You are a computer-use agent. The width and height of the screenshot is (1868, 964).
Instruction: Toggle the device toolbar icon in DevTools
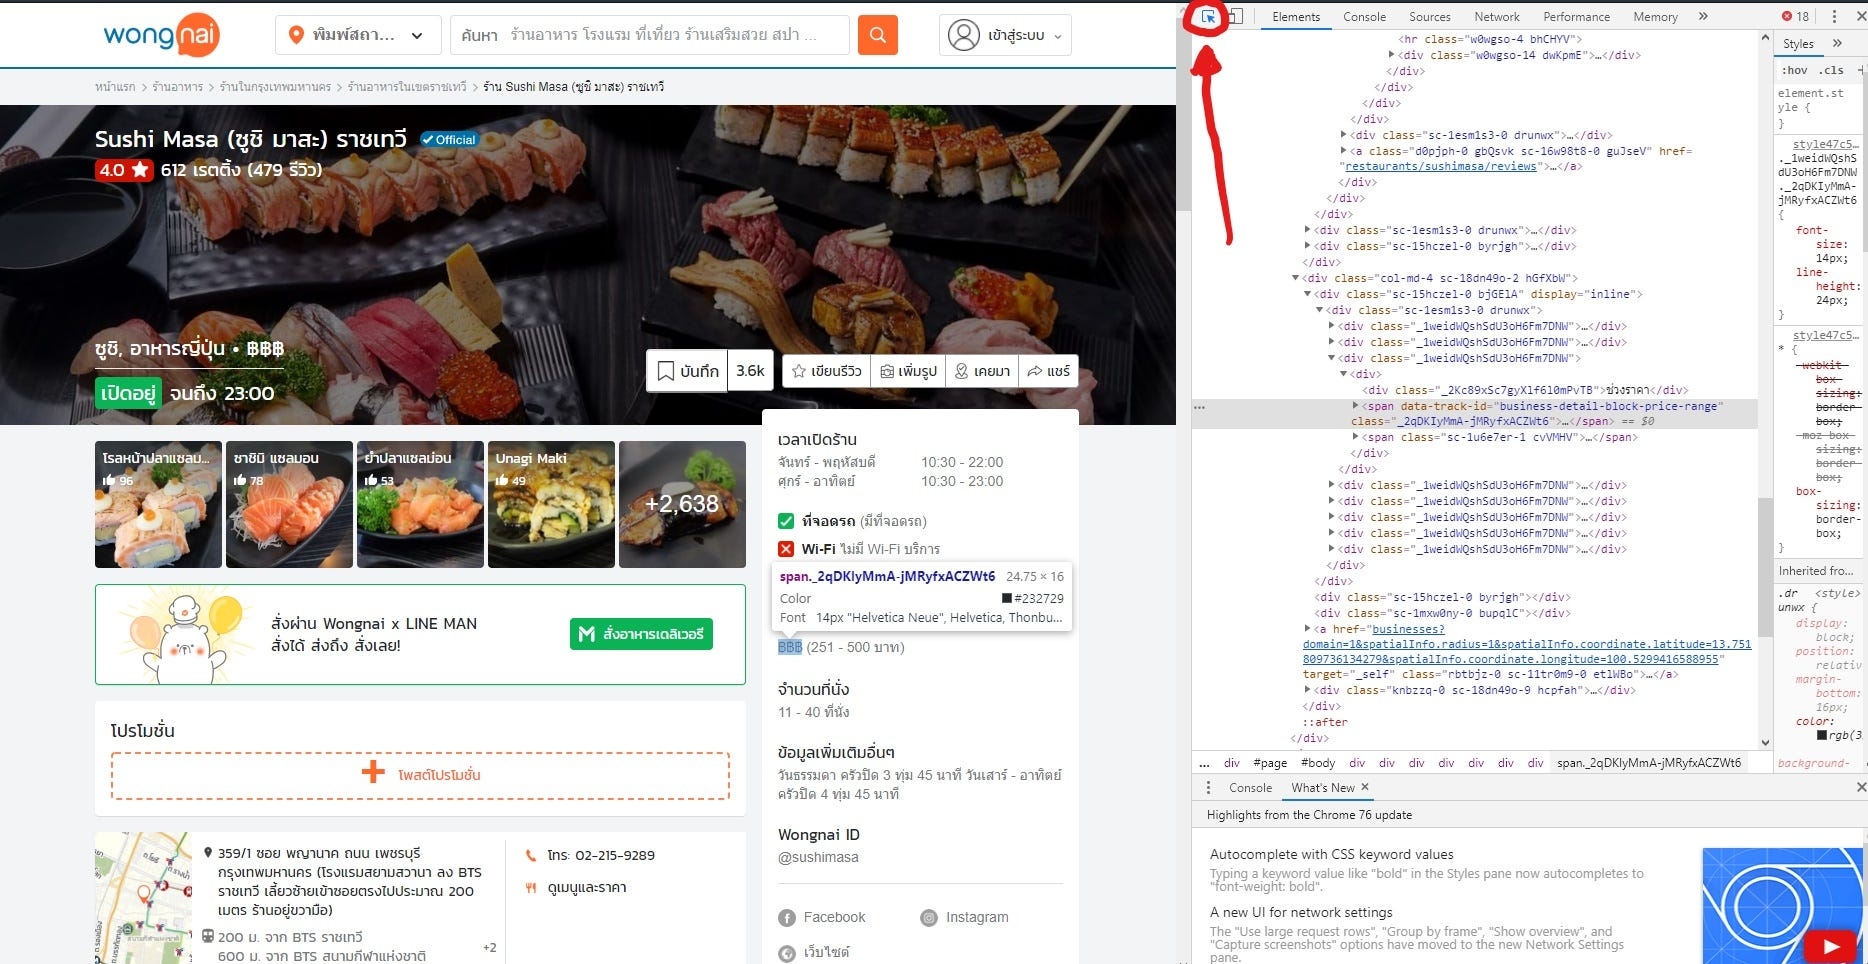pos(1236,16)
